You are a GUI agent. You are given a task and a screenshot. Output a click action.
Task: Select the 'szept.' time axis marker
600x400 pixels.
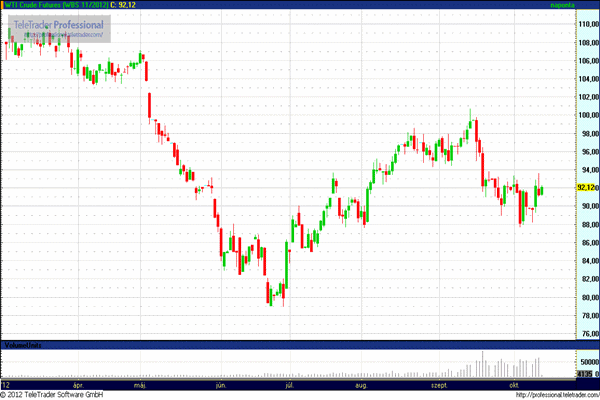tap(439, 383)
